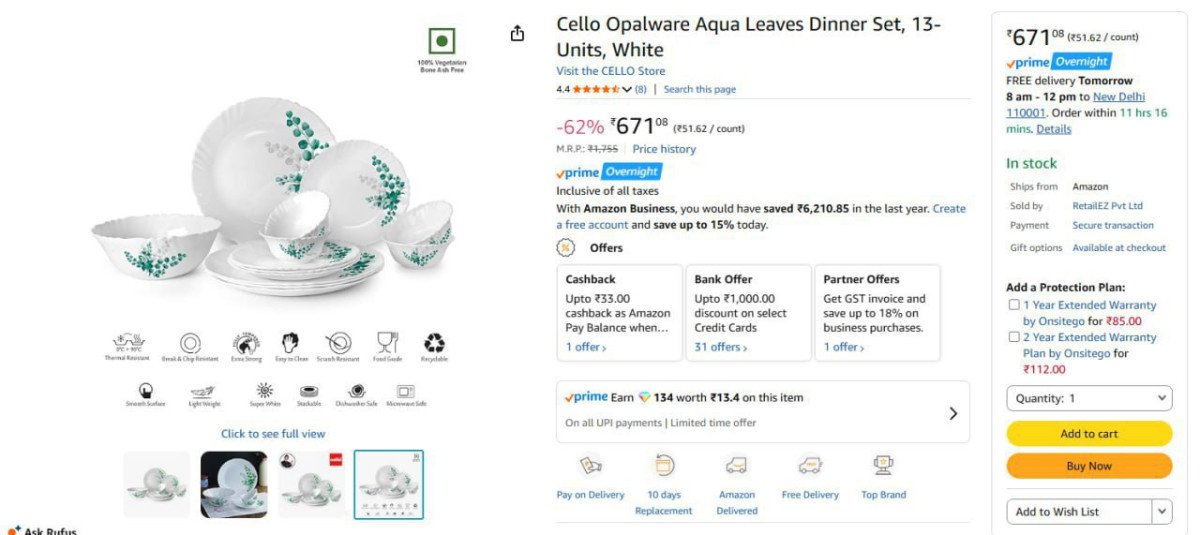Visit the CELLO Store link
The width and height of the screenshot is (1200, 535).
pyautogui.click(x=611, y=71)
